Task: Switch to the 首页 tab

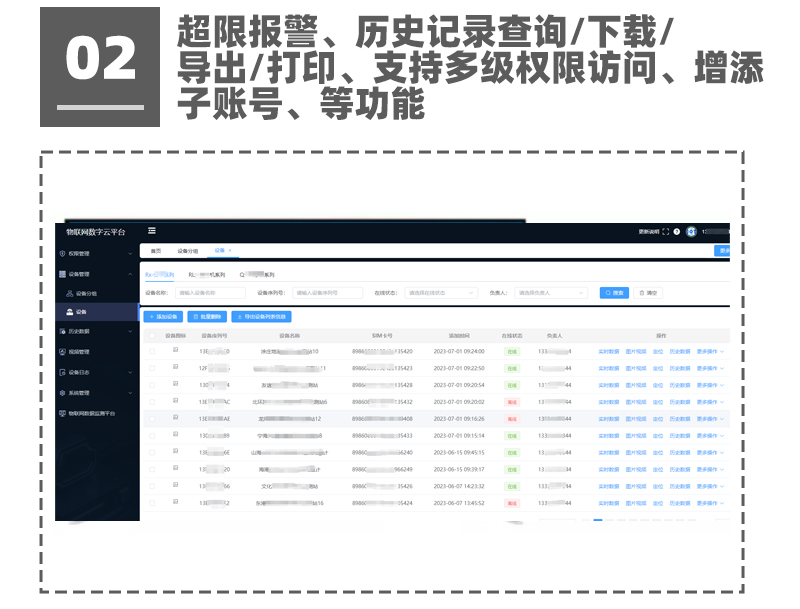Action: tap(156, 251)
